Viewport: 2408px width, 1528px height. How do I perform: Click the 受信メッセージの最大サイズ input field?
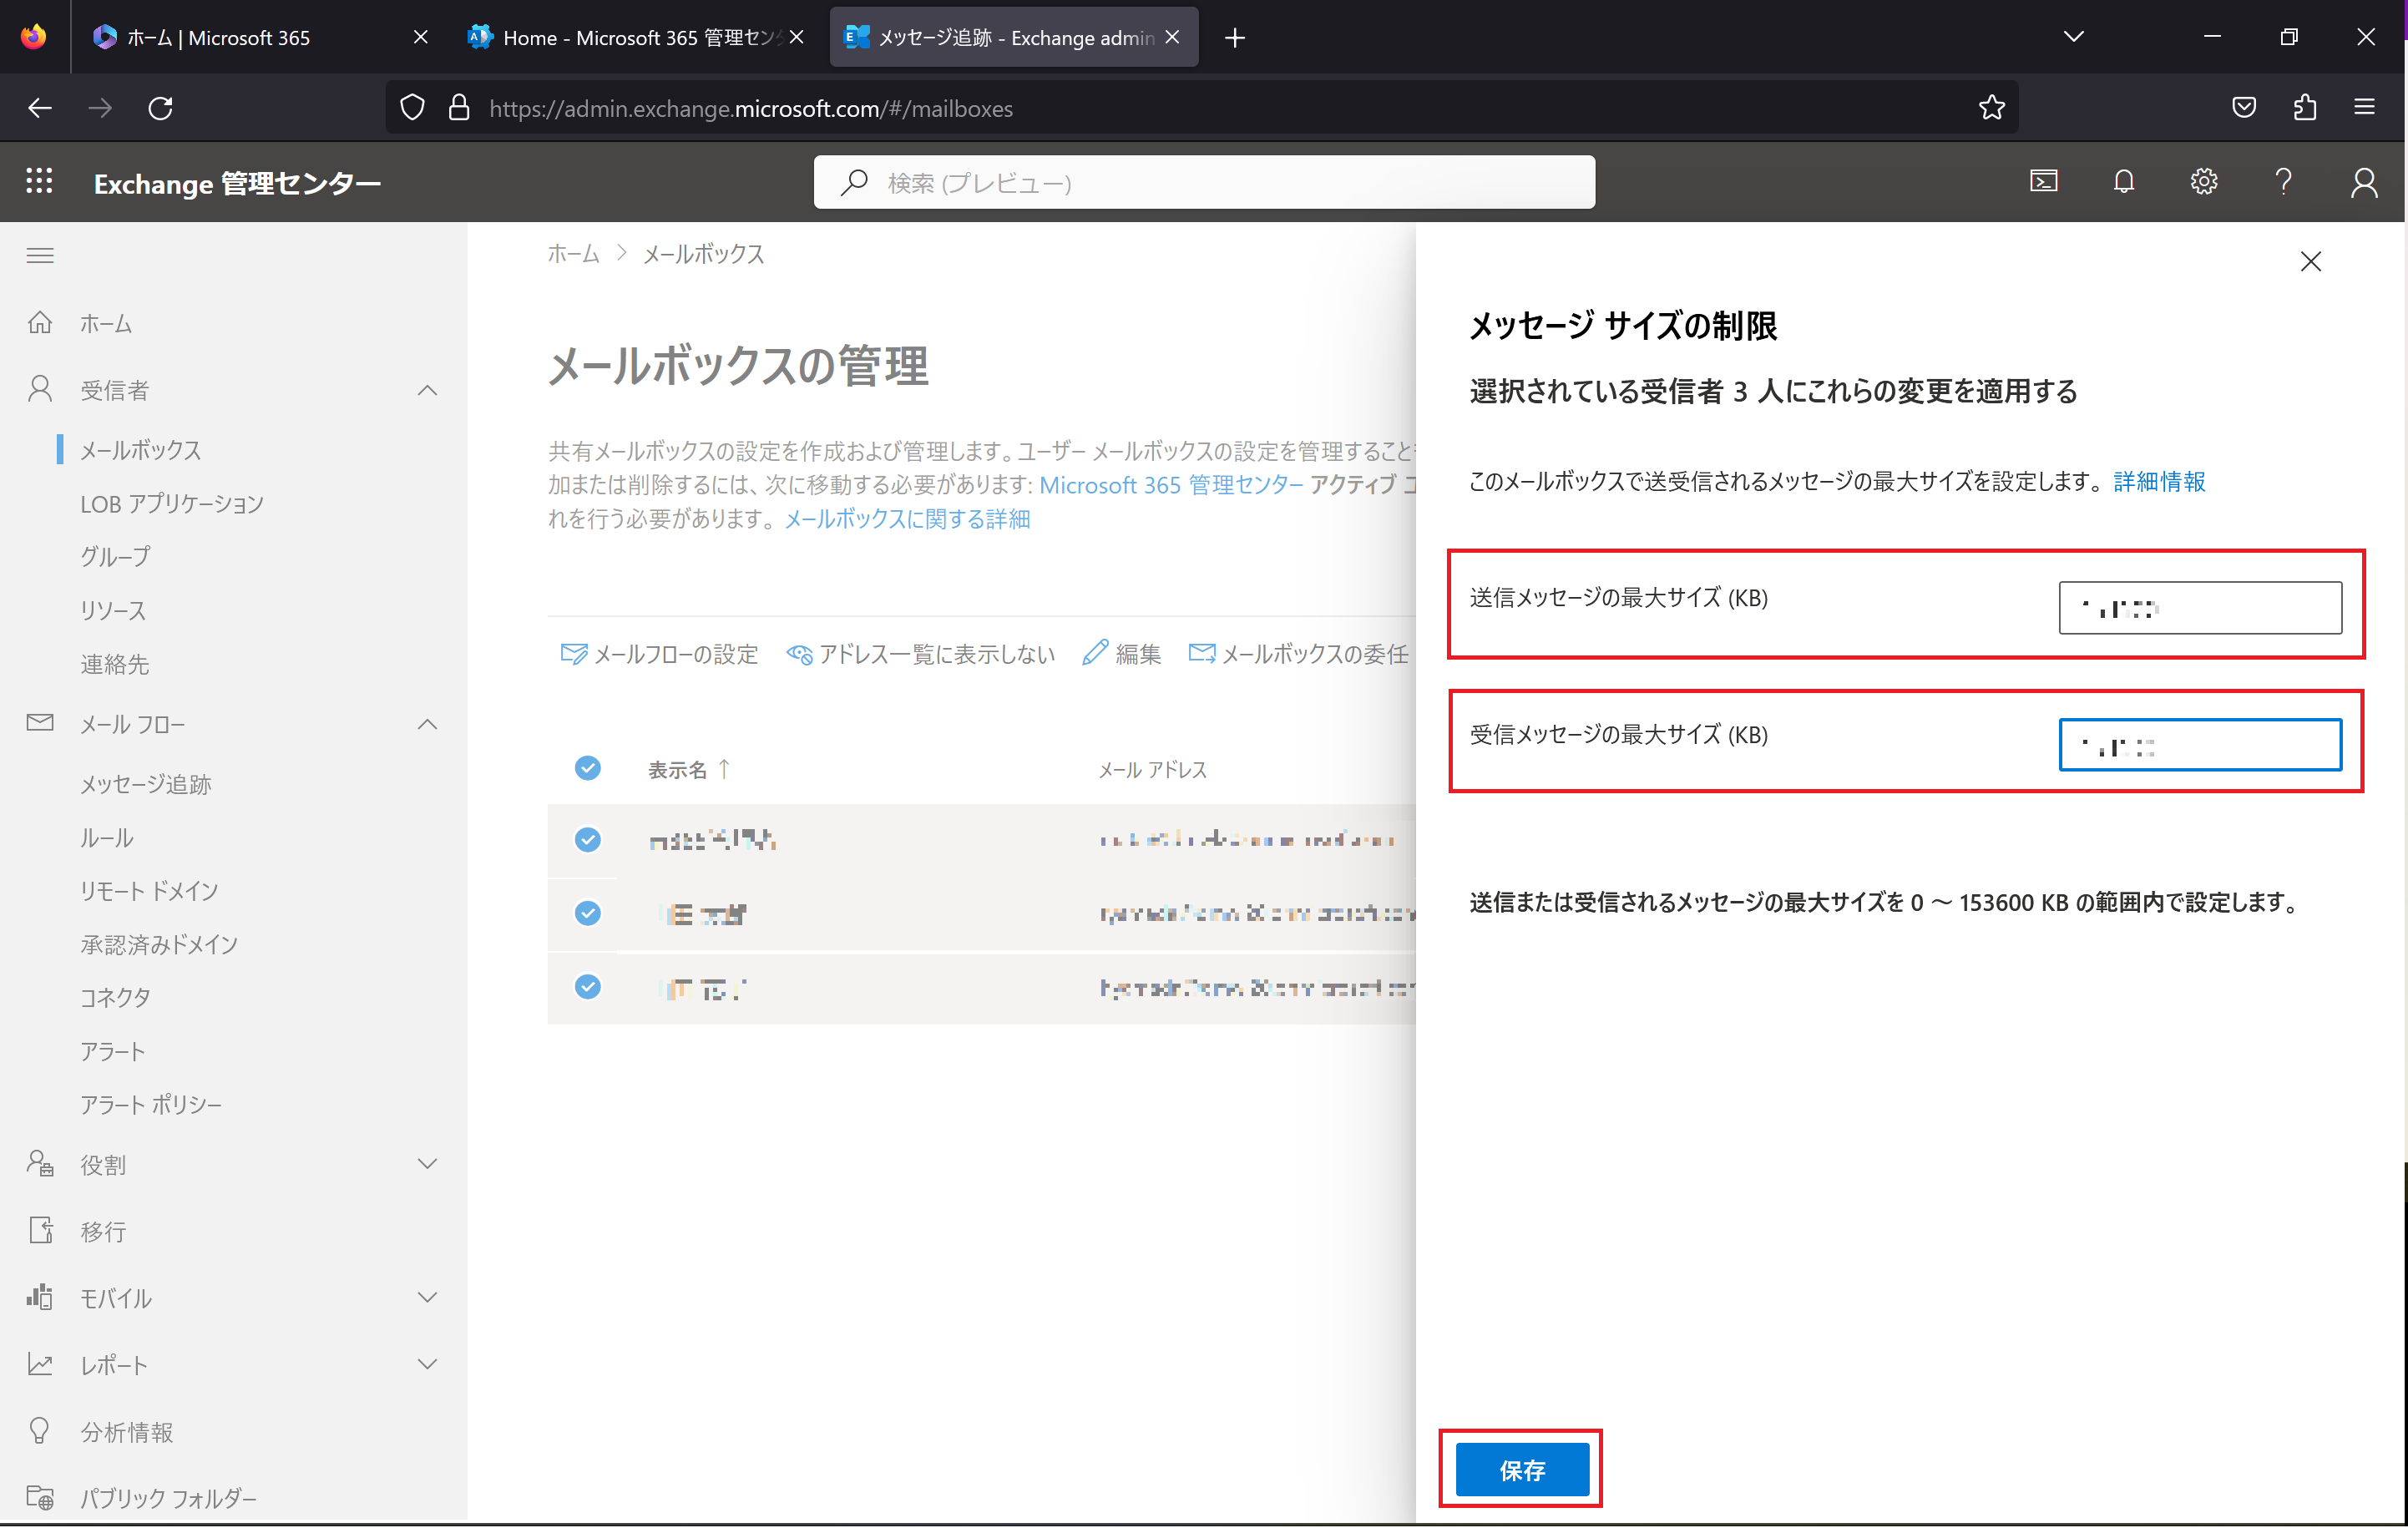tap(2199, 745)
